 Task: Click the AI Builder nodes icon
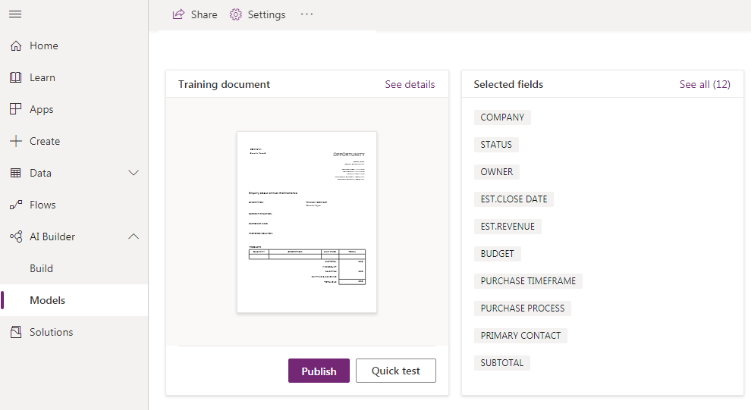coord(16,236)
